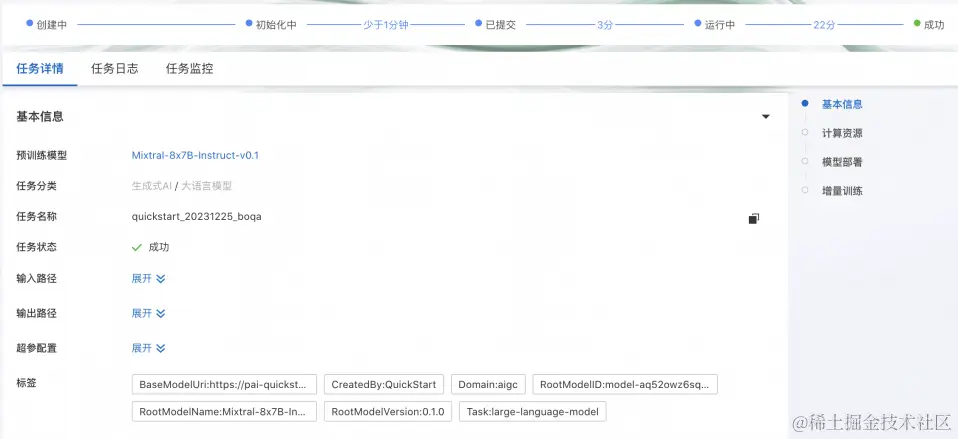This screenshot has width=958, height=439.
Task: Click the green check 成功 status icon
Action: (137, 247)
